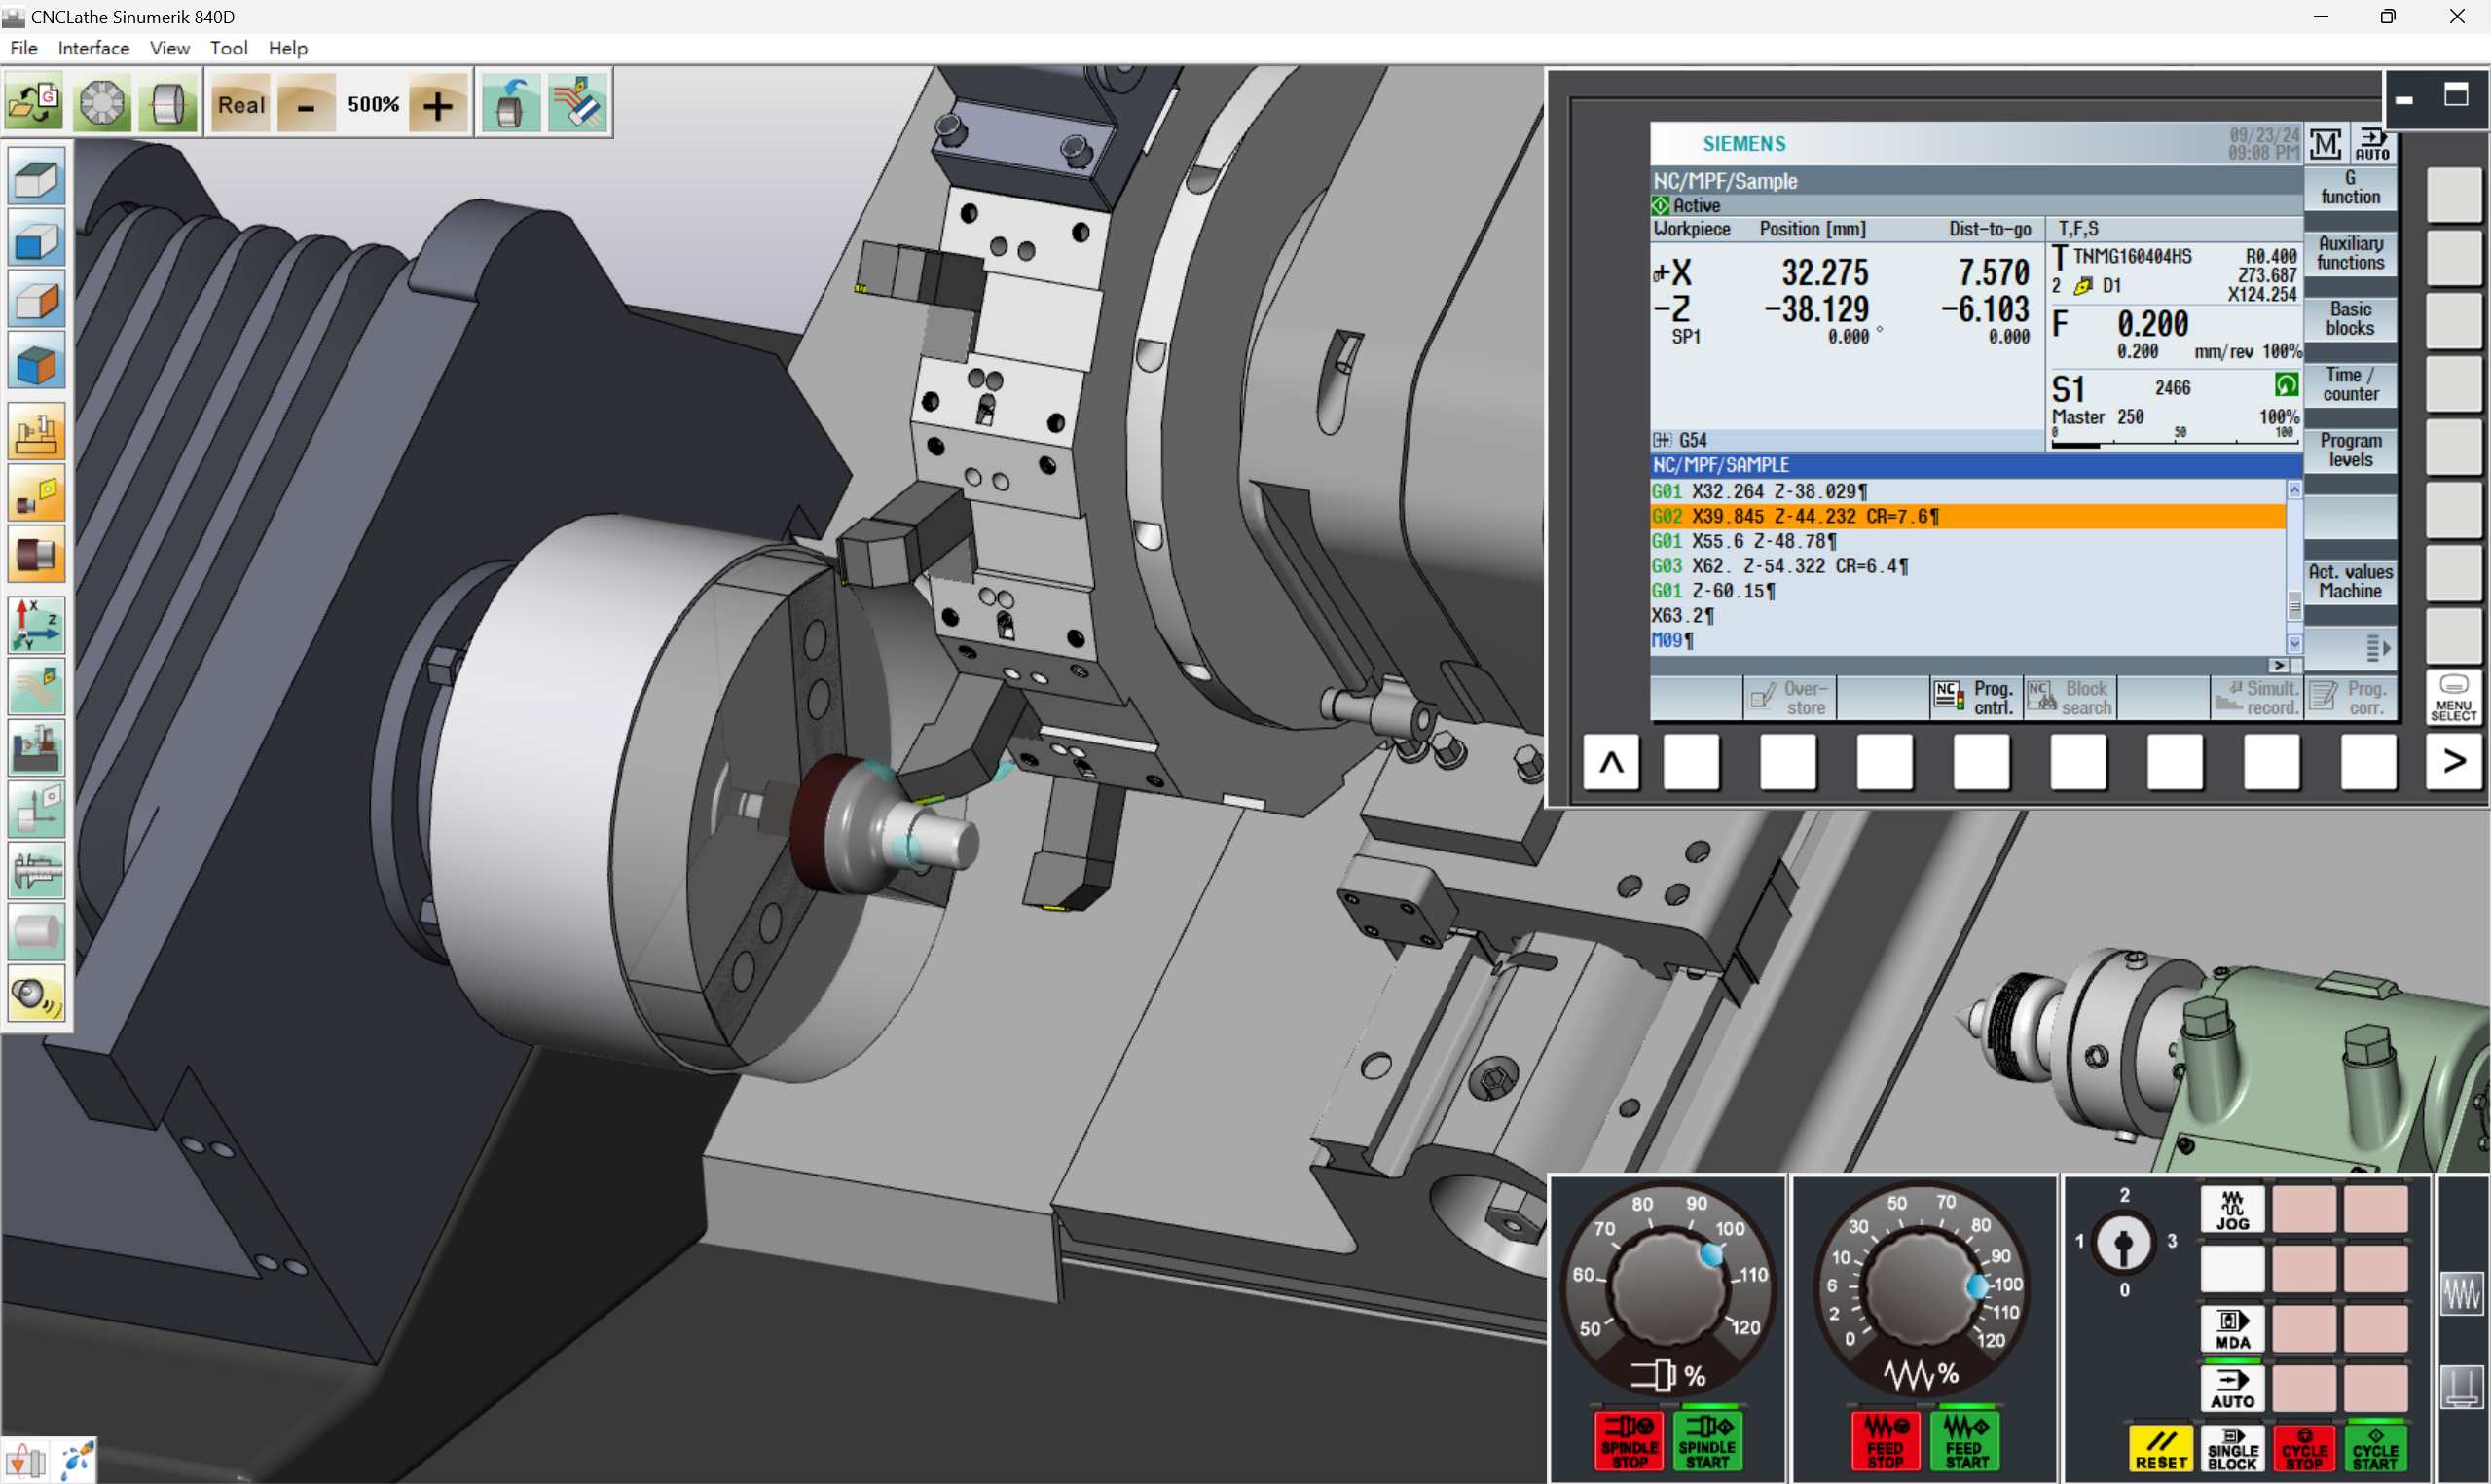Open the caliper measurement tool icon

pos(36,870)
